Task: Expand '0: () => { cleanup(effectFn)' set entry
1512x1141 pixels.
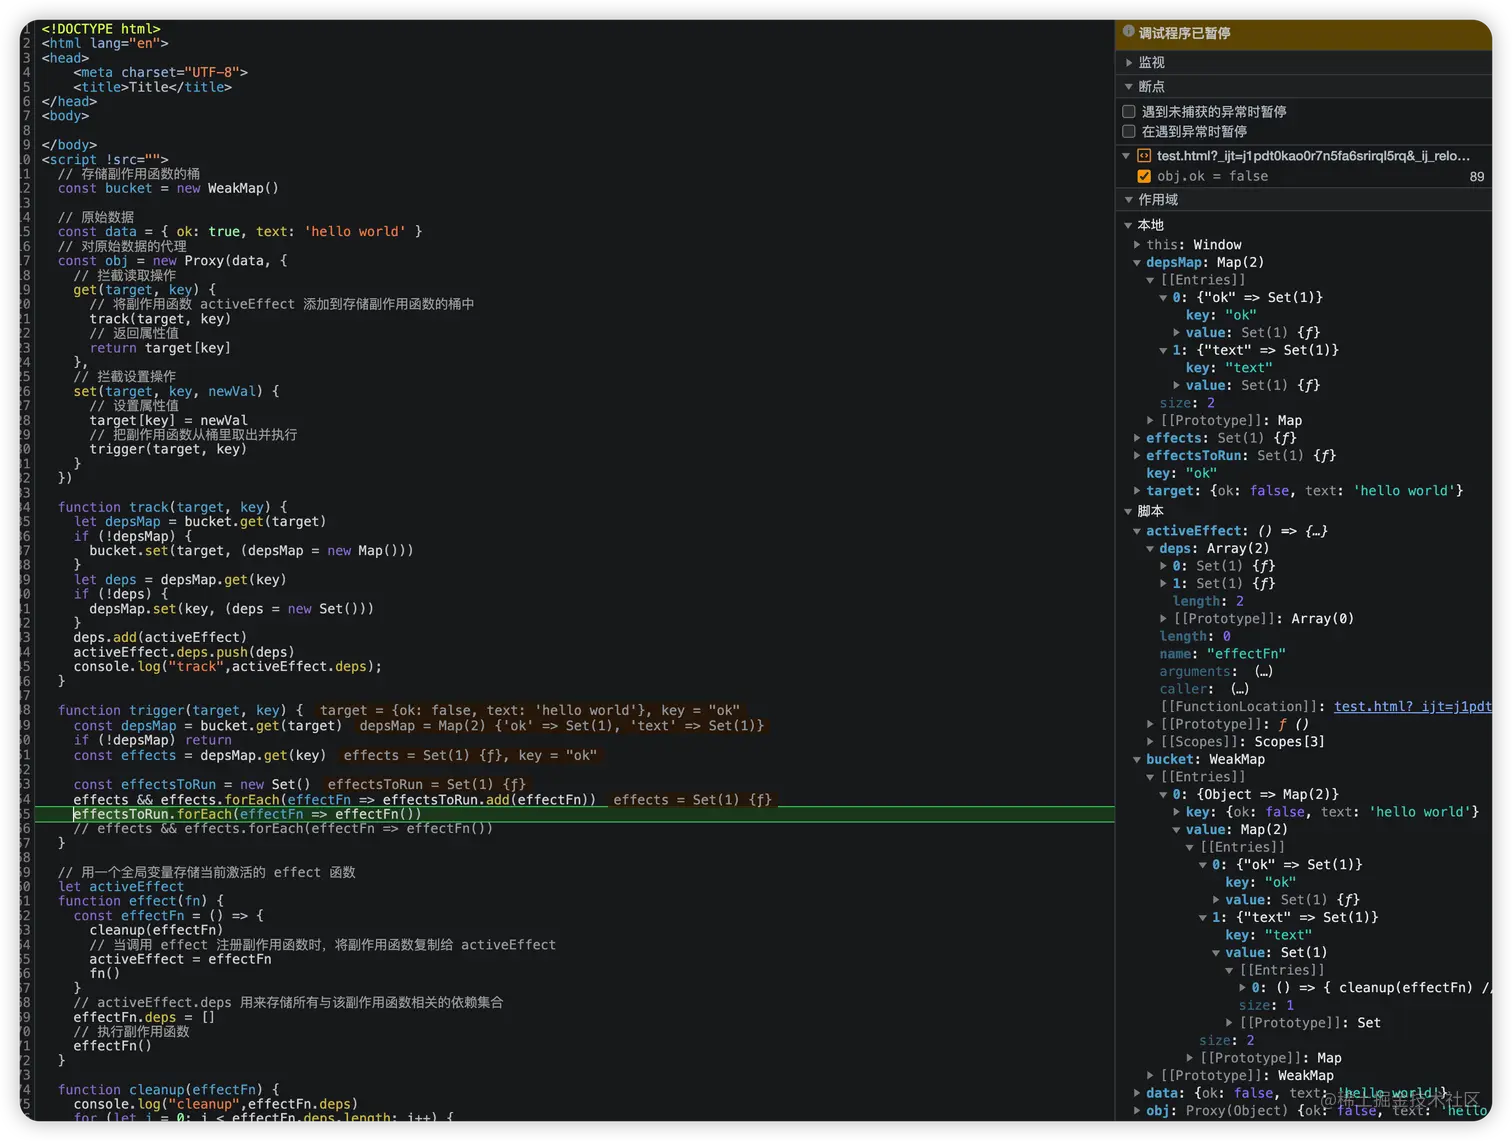Action: coord(1242,988)
